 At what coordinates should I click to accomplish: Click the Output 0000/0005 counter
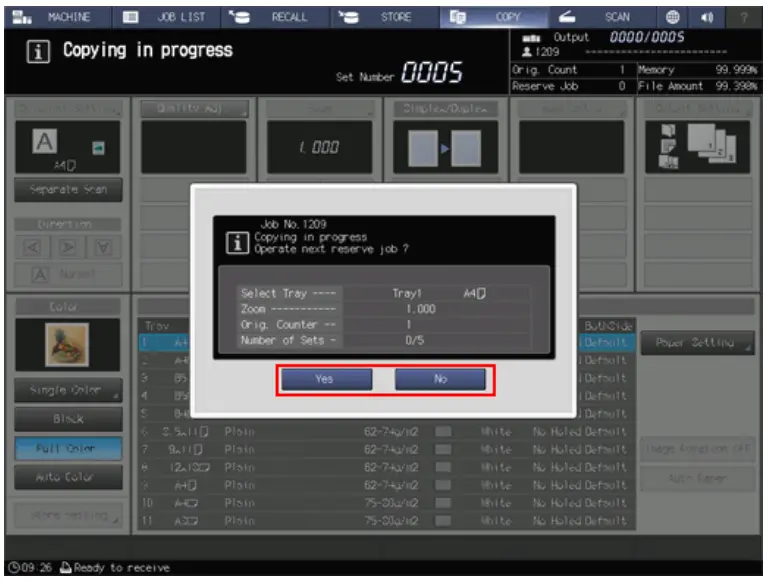click(x=647, y=37)
